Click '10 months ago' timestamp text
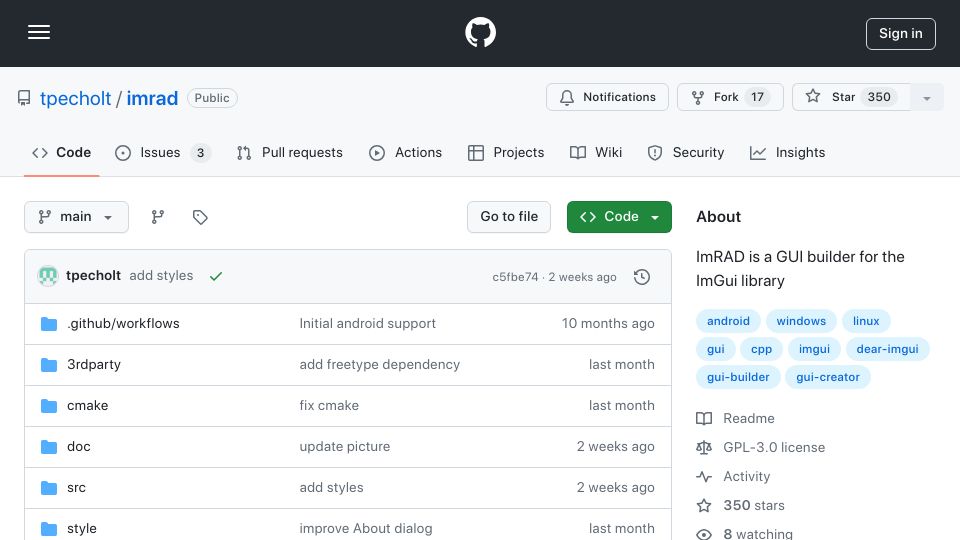Screen dimensions: 960x540 608,323
